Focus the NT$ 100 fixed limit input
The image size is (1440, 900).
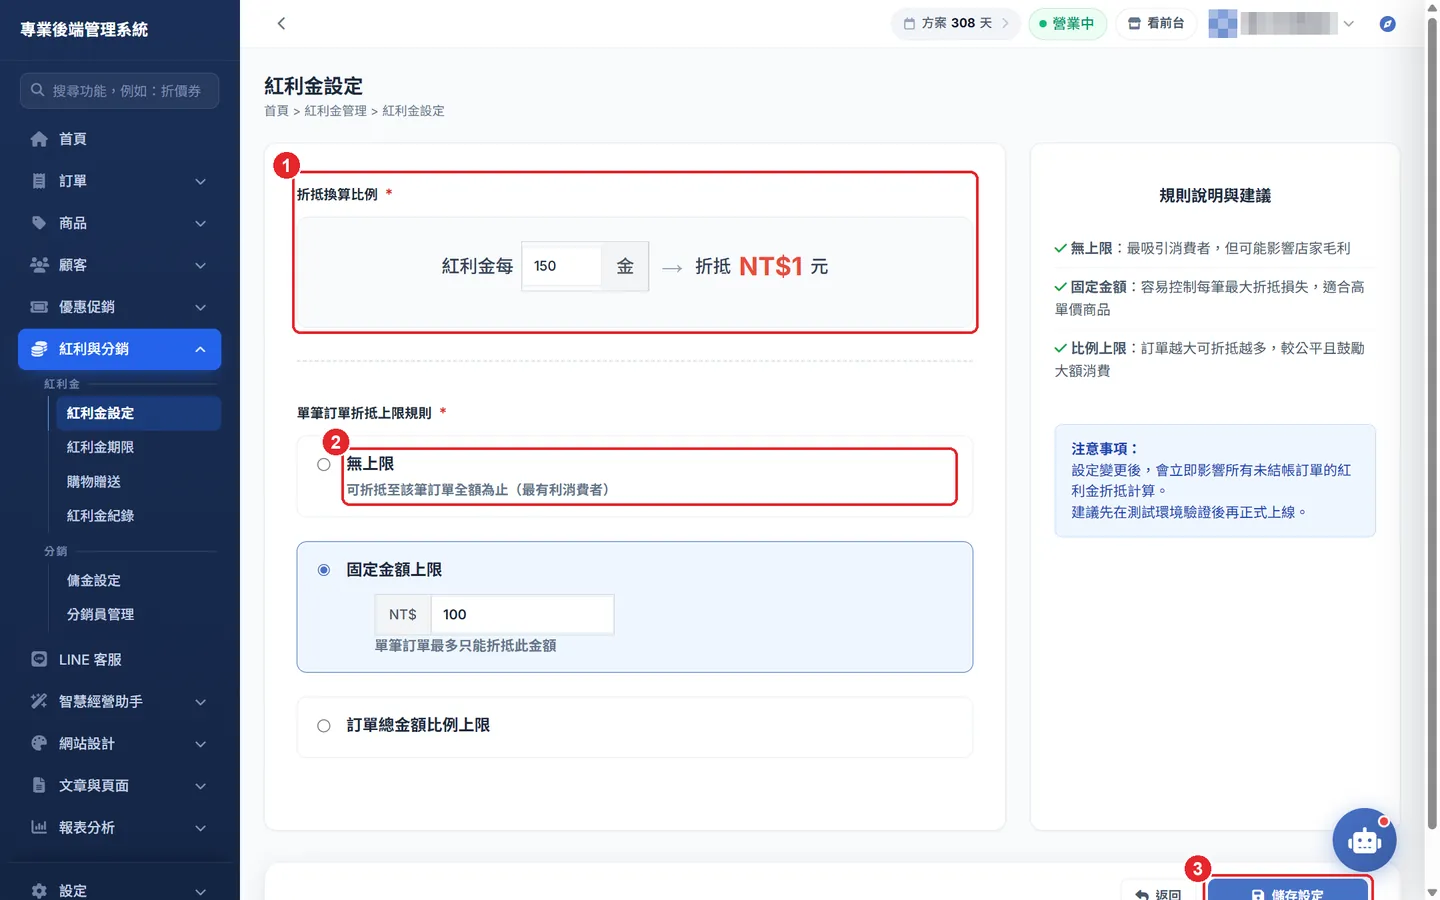(522, 614)
